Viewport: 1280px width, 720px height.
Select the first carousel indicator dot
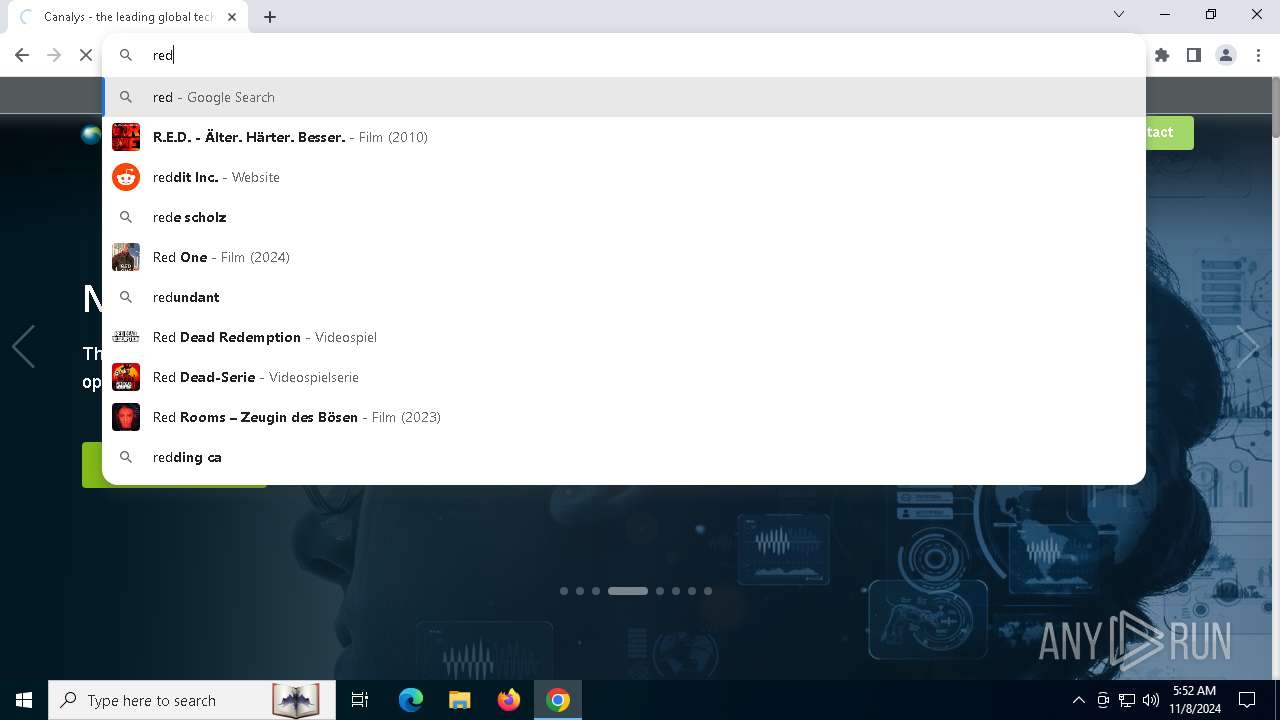[564, 591]
